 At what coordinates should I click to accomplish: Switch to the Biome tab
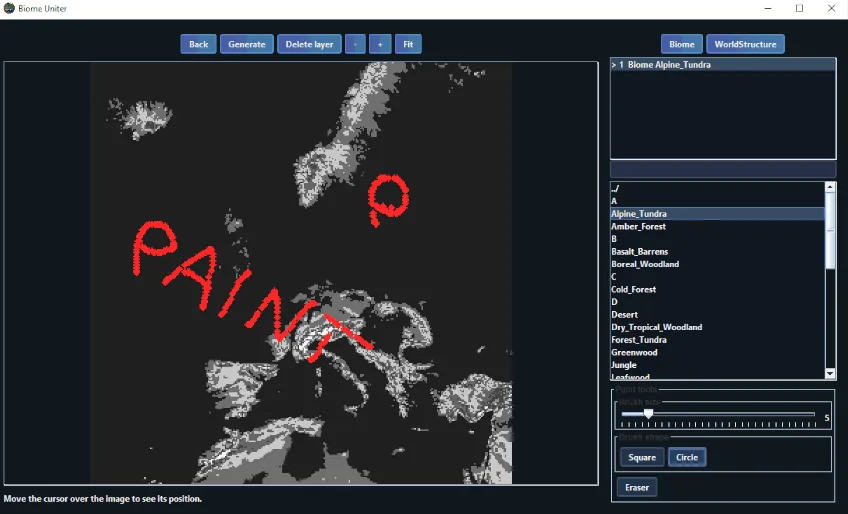[x=682, y=44]
